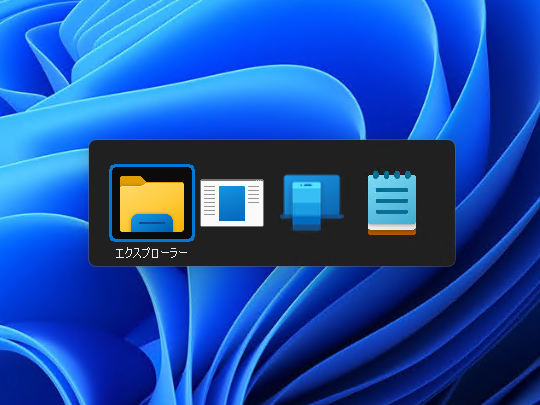Switch to the Phone Link icon
Image resolution: width=540 pixels, height=405 pixels.
(x=312, y=203)
